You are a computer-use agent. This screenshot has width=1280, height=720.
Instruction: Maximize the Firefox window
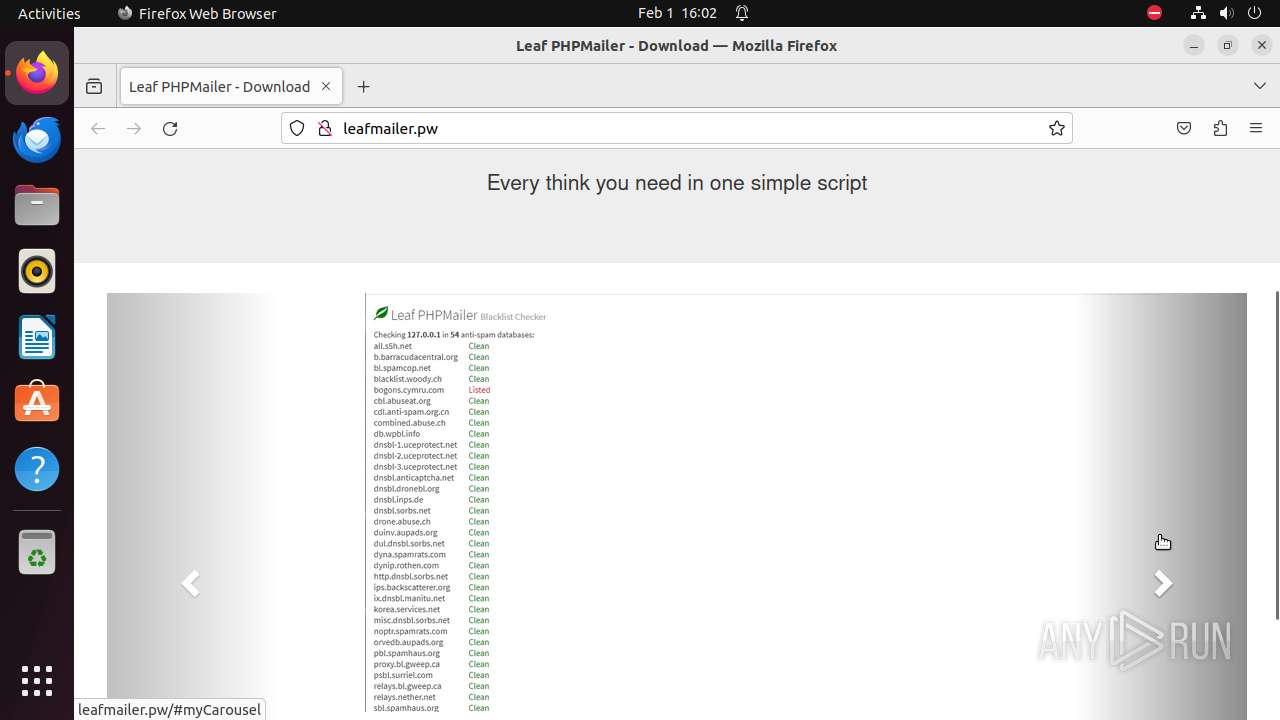(1228, 45)
